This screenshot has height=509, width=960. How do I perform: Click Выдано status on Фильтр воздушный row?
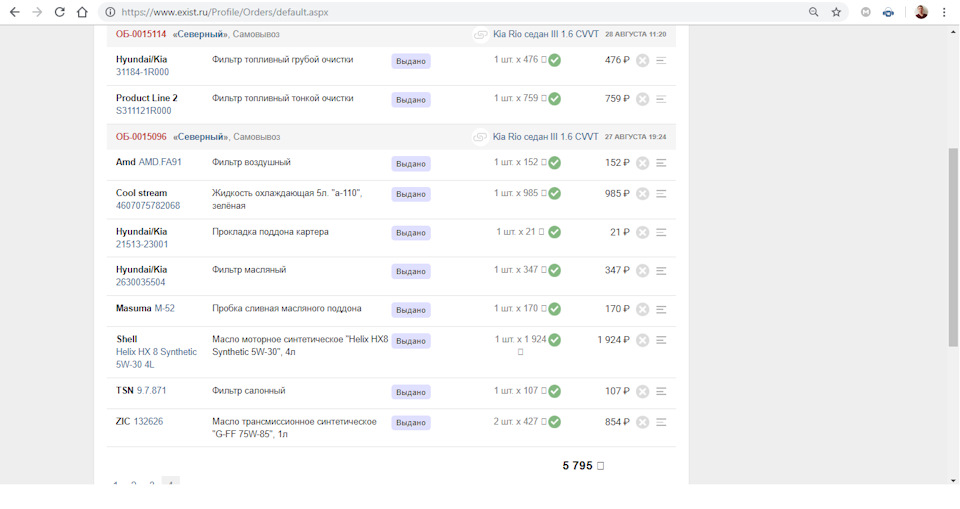411,164
